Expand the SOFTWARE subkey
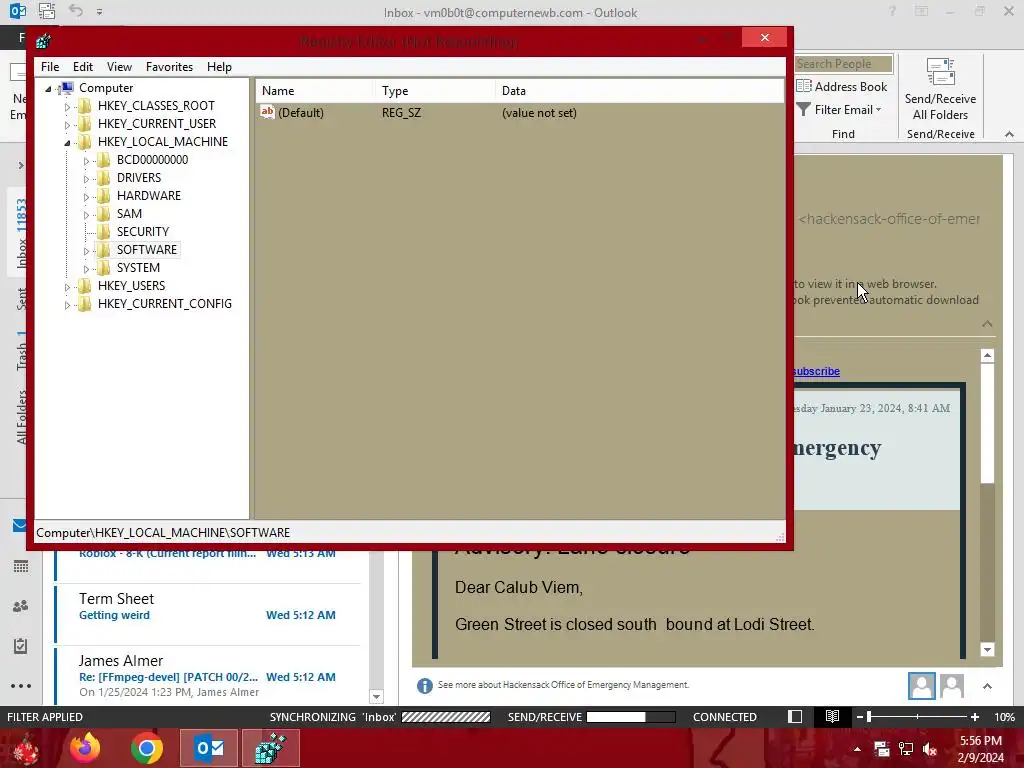Viewport: 1024px width, 768px height. pyautogui.click(x=86, y=251)
